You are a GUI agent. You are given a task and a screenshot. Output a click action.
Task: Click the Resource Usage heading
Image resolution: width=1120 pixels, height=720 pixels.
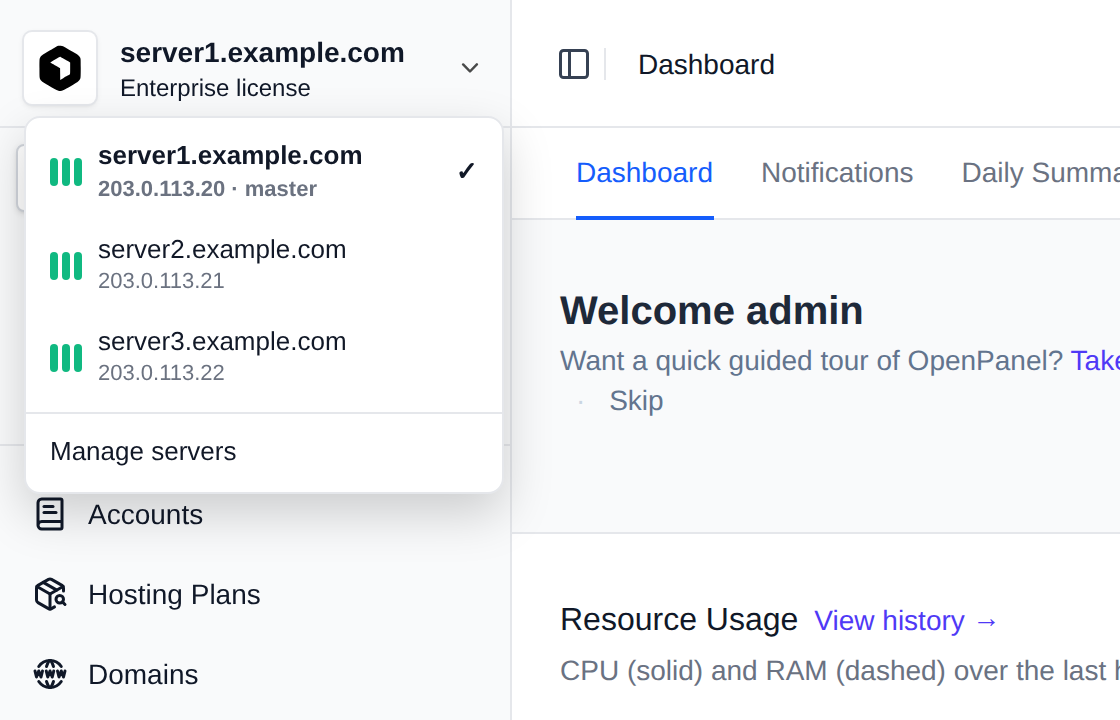tap(679, 619)
